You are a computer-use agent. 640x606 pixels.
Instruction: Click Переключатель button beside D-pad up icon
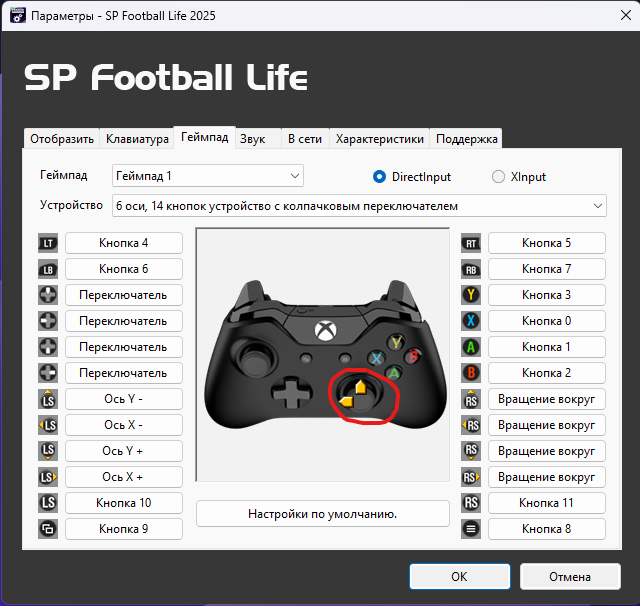coord(124,295)
